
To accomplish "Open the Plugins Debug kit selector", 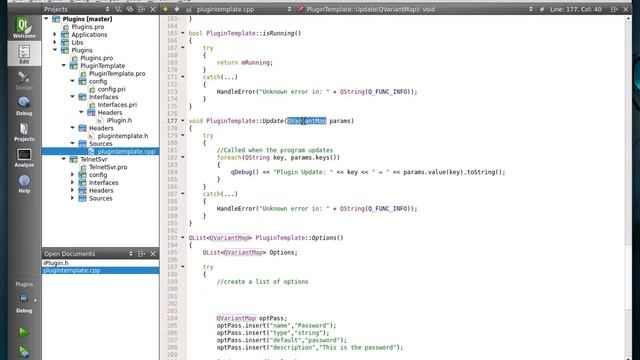I will click(24, 298).
